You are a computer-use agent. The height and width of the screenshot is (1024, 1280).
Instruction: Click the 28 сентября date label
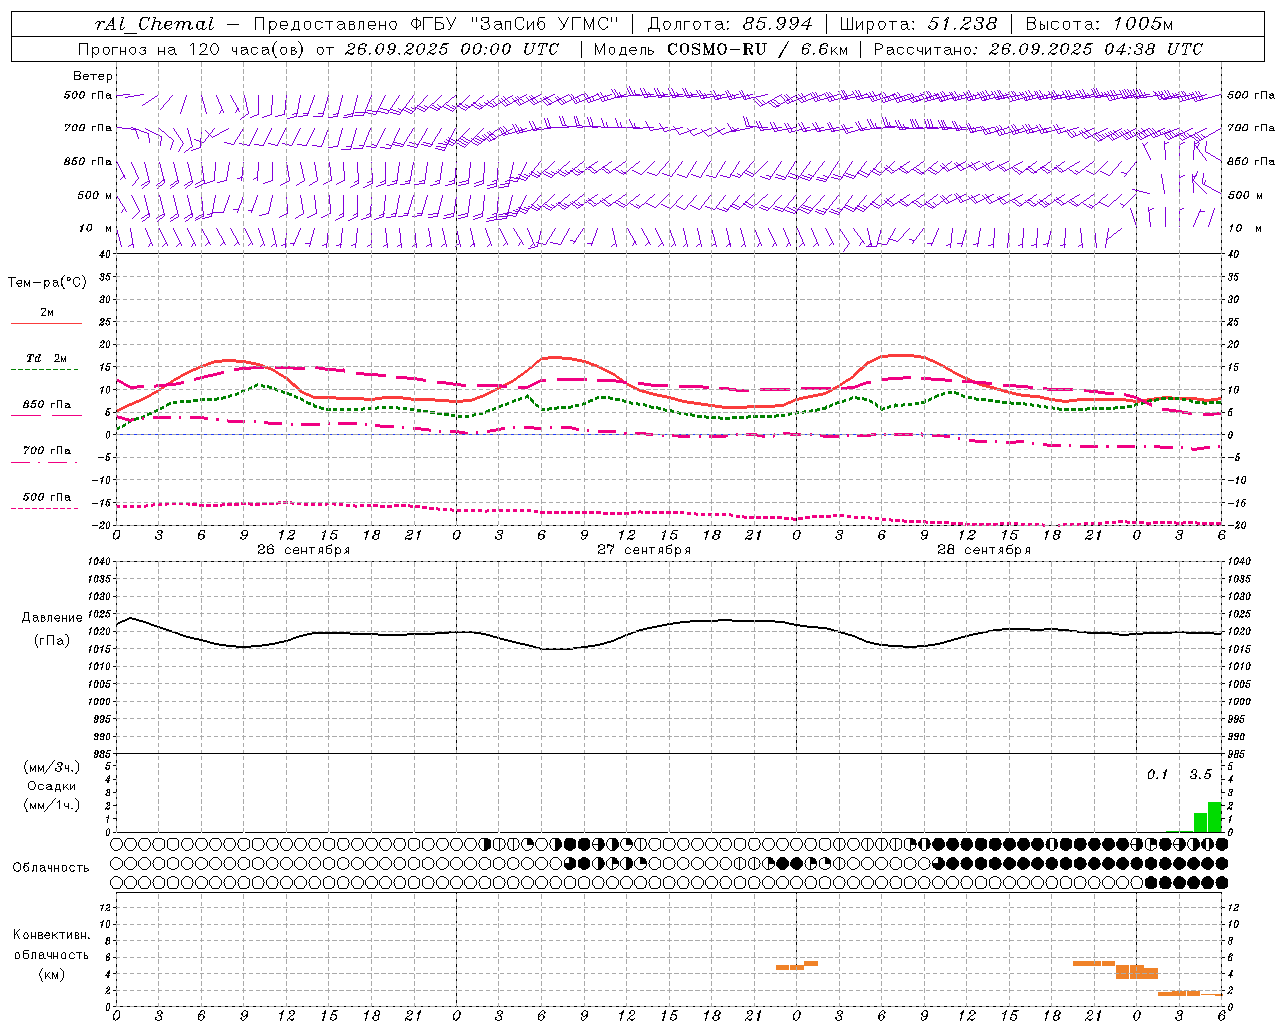click(984, 549)
